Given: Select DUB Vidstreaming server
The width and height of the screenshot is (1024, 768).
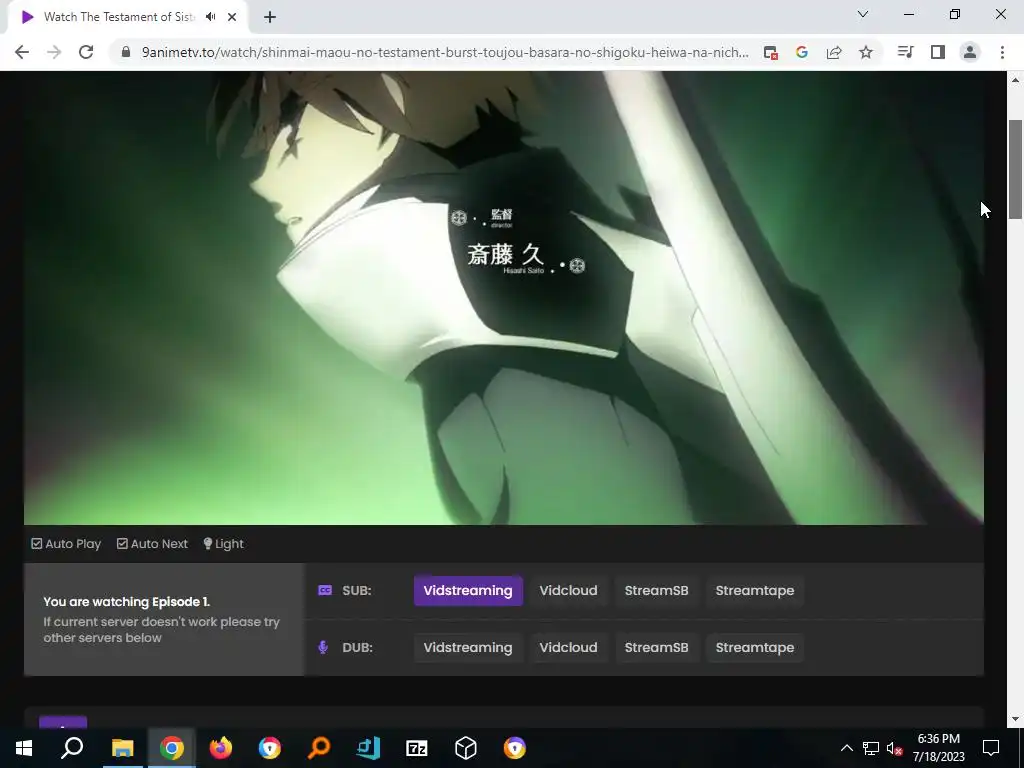Looking at the screenshot, I should click(x=468, y=648).
